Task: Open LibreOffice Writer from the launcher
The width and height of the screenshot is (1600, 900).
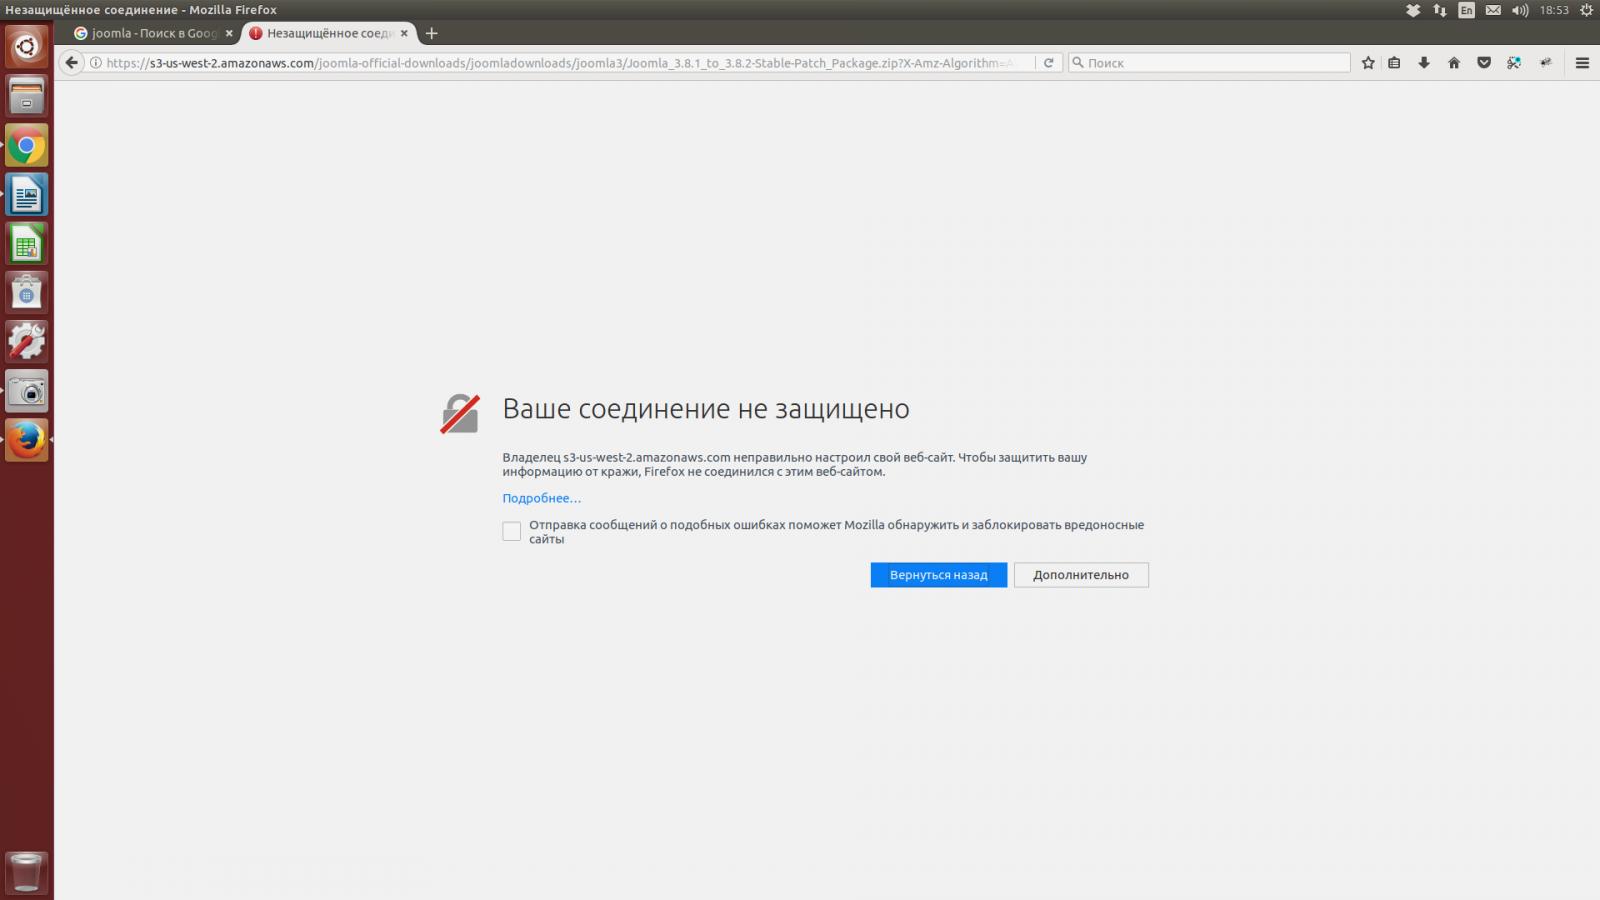Action: (27, 194)
